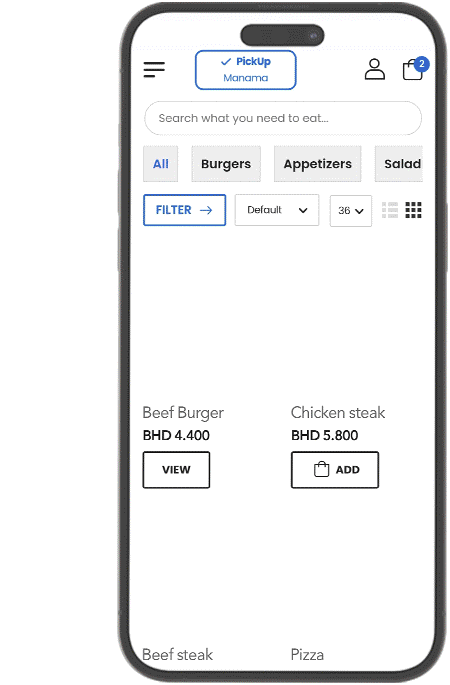Click bag icon on Chicken steak ADD
Image resolution: width=450 pixels, height=685 pixels.
click(322, 469)
